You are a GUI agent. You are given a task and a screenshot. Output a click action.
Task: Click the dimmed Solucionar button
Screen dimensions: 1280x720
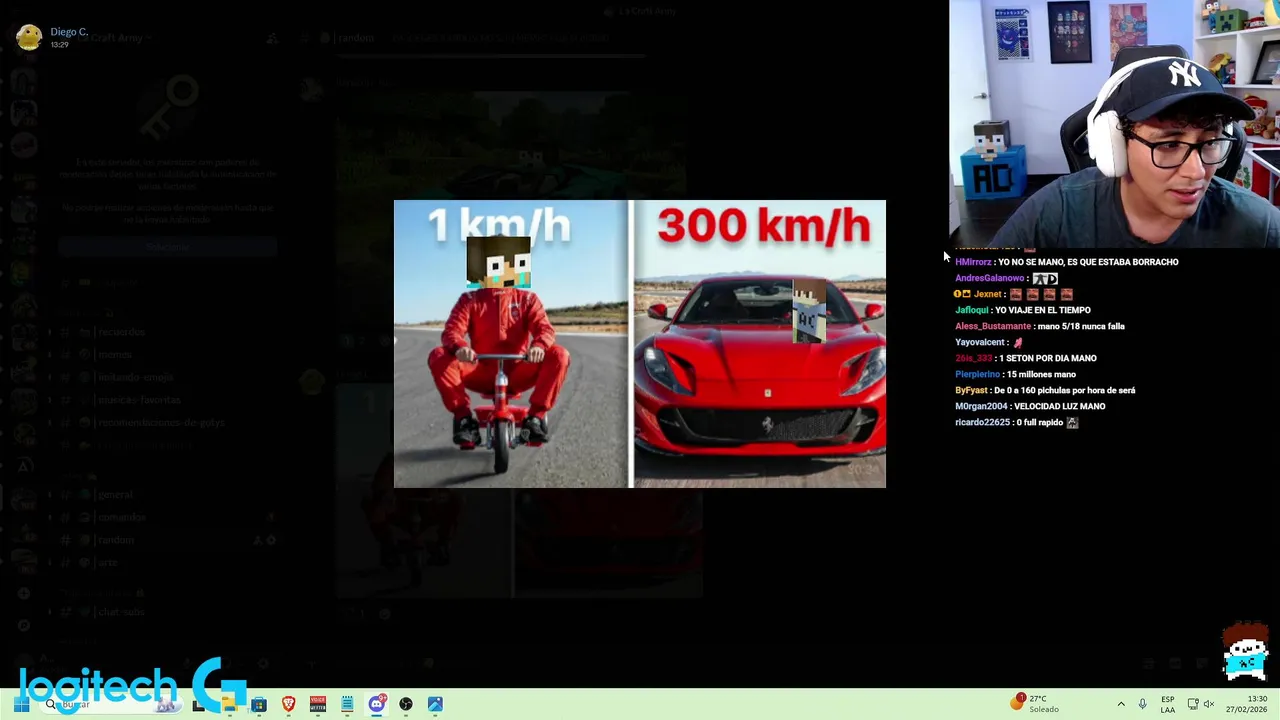pyautogui.click(x=168, y=246)
